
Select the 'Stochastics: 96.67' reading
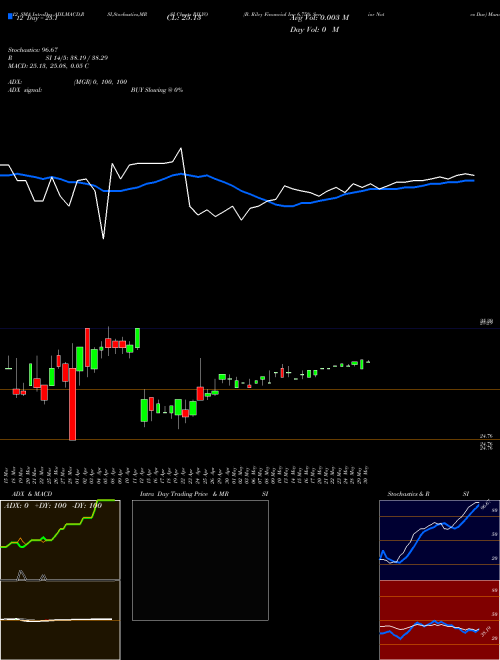[32, 50]
